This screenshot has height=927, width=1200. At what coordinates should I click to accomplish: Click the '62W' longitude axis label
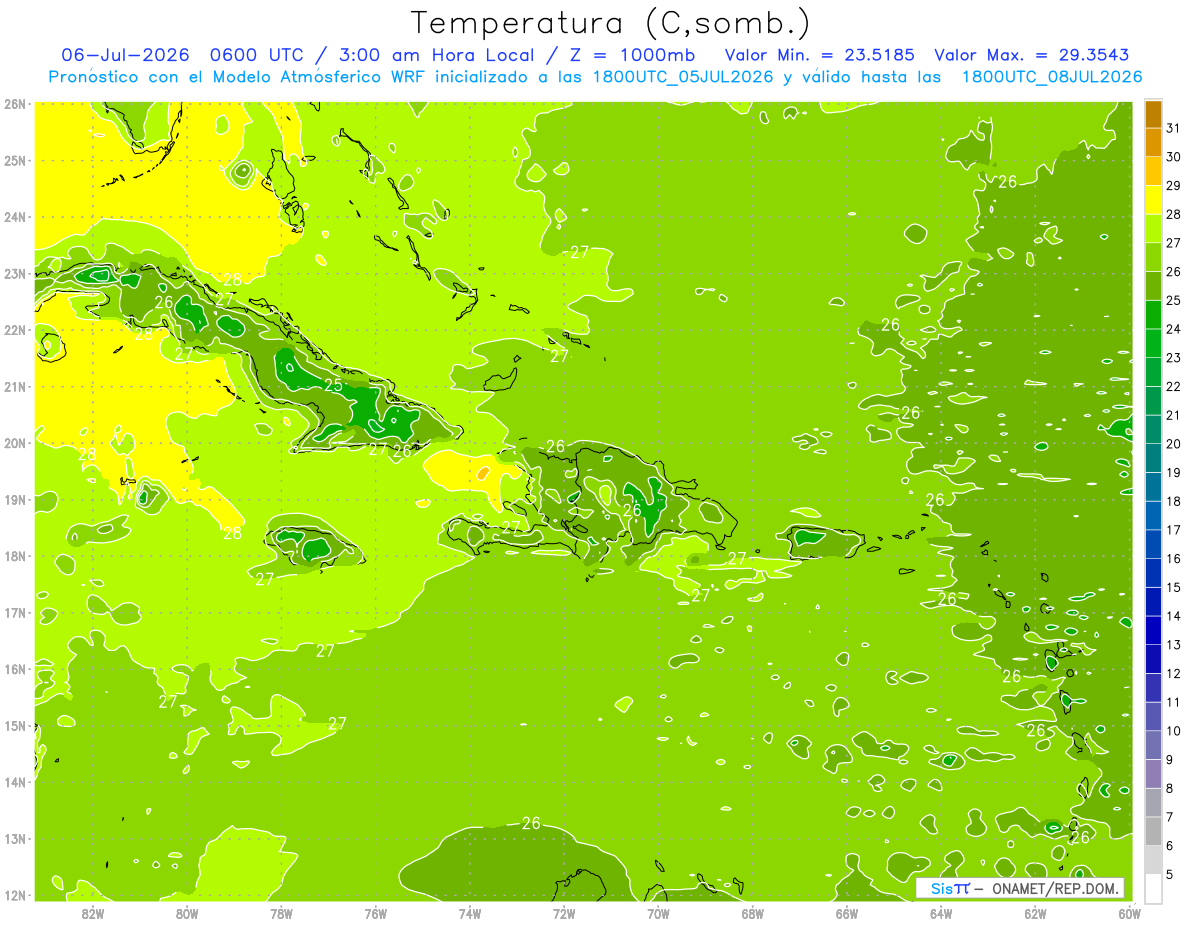(1035, 913)
